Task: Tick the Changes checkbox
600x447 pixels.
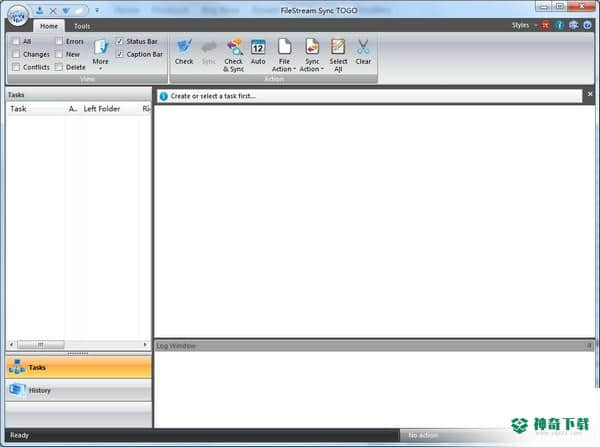Action: [x=16, y=54]
